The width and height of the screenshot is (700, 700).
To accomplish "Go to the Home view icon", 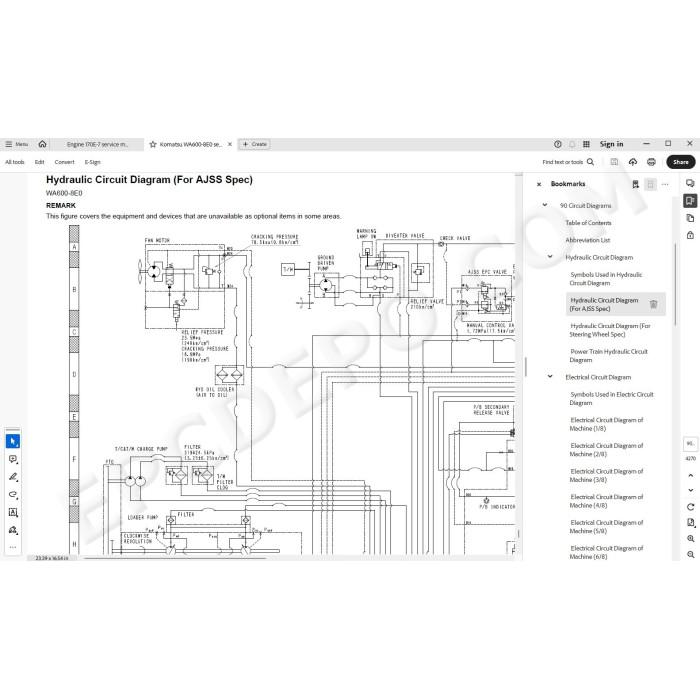I will [x=42, y=144].
